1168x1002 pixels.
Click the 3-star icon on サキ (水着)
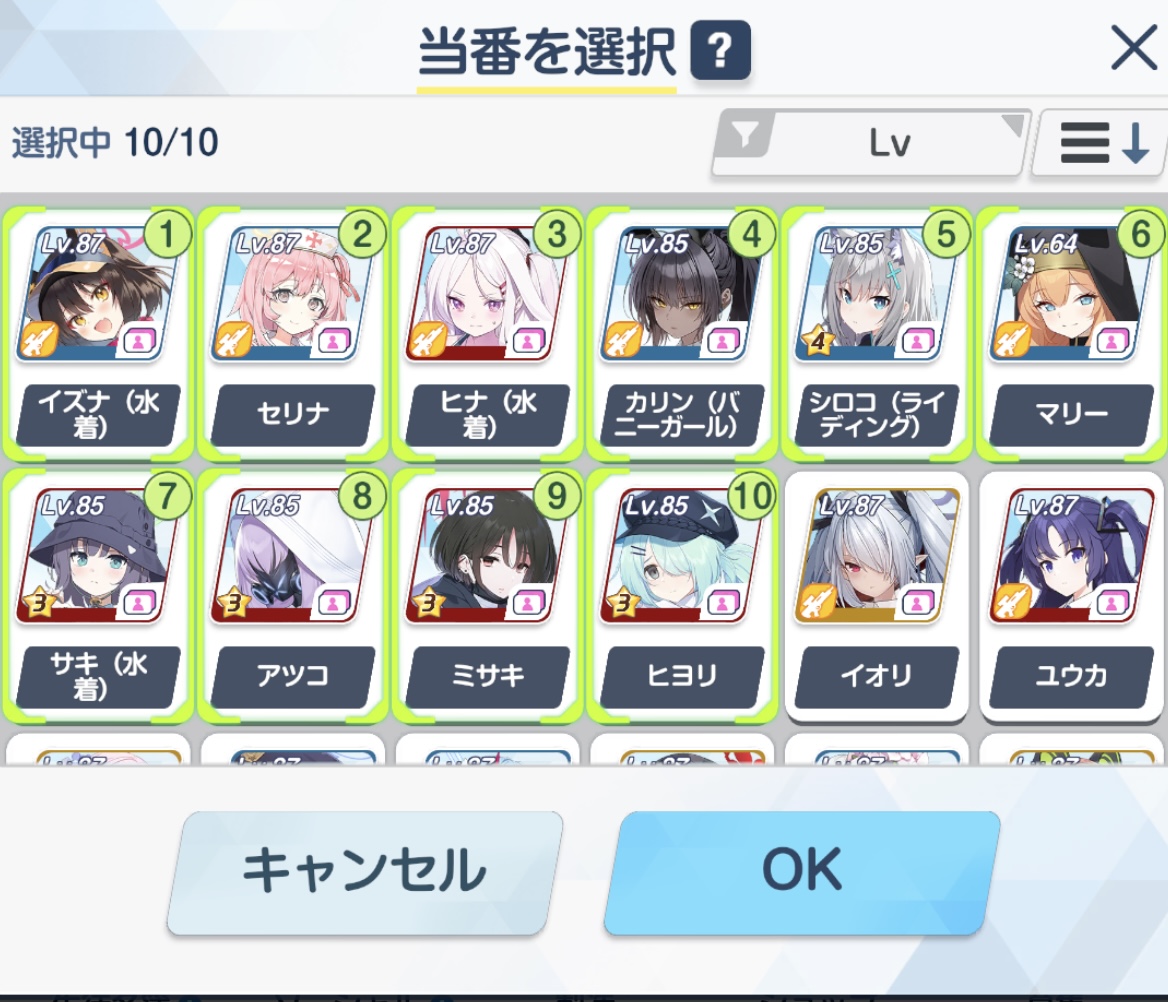pyautogui.click(x=38, y=603)
